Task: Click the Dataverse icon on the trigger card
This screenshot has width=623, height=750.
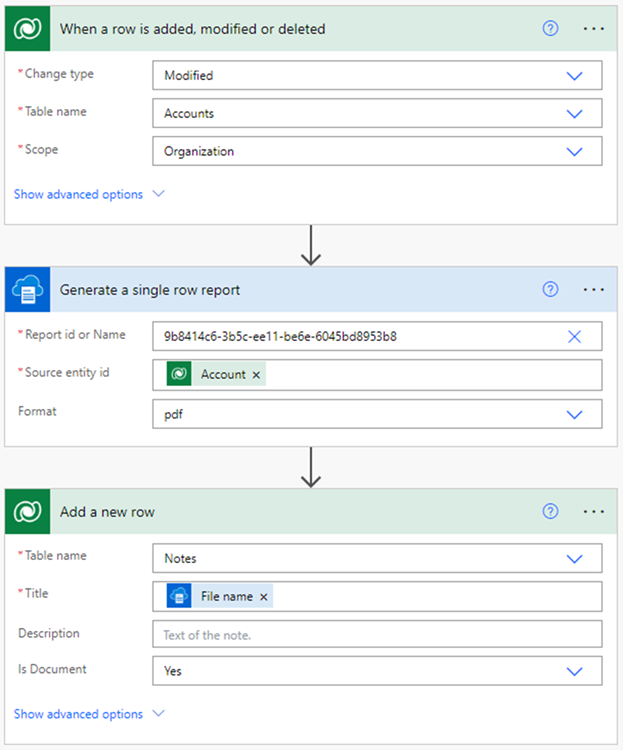Action: click(x=27, y=29)
